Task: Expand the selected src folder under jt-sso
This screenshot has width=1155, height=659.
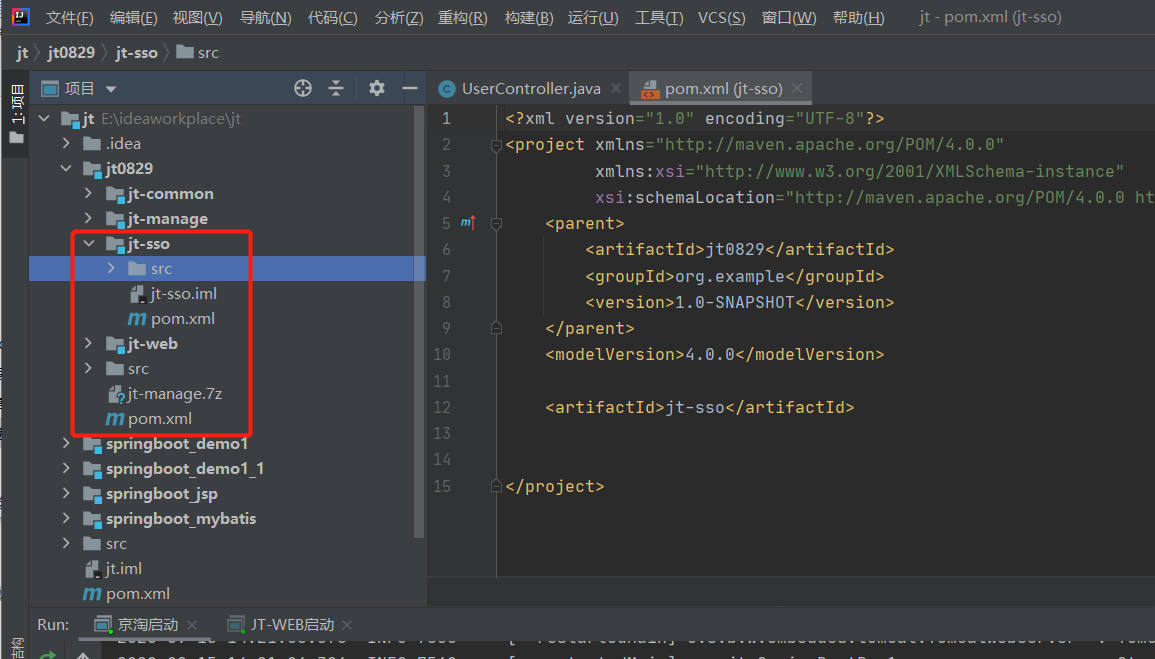Action: 111,269
